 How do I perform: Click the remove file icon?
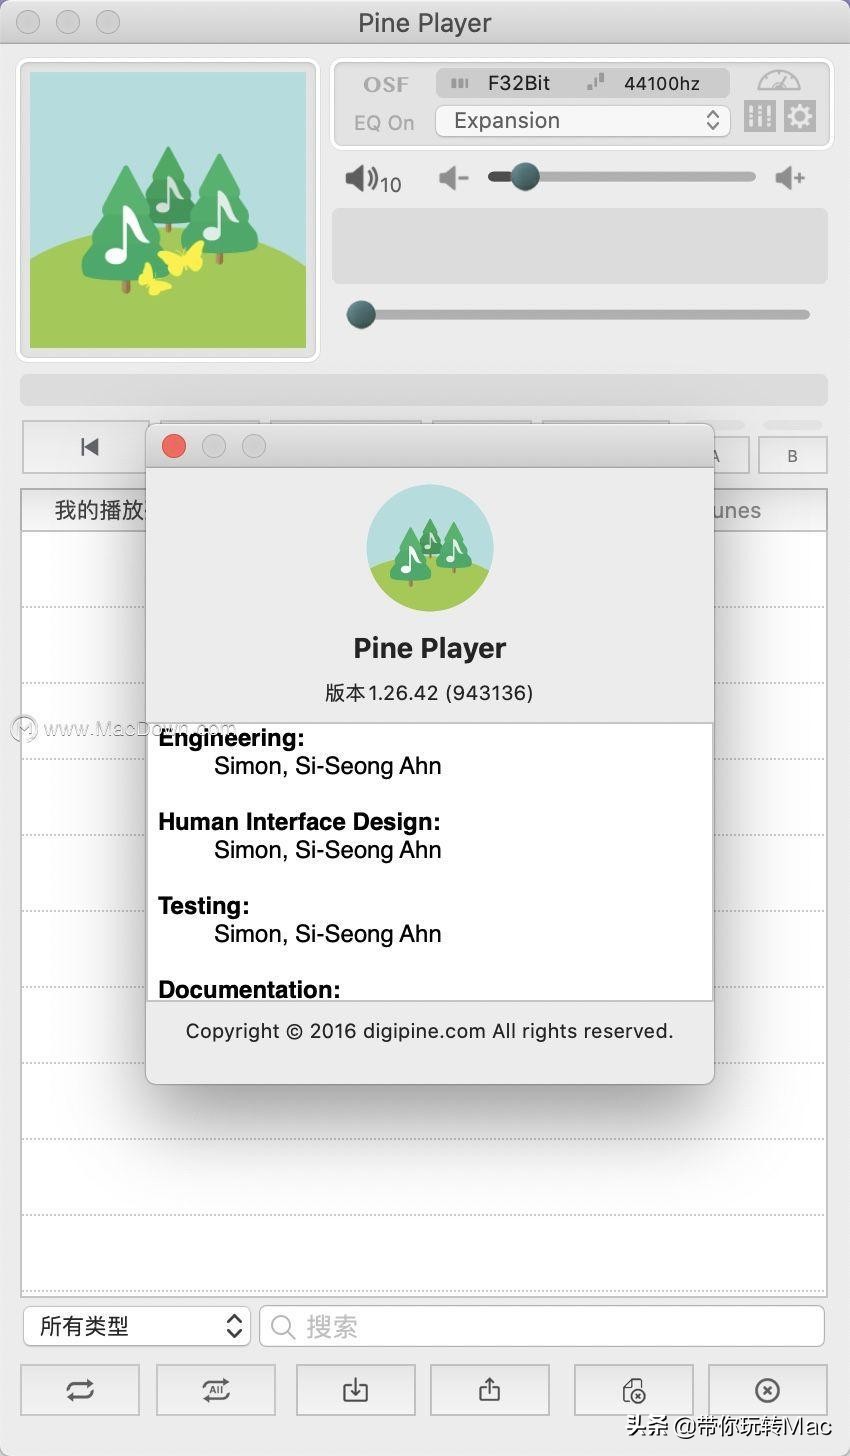coord(633,1390)
